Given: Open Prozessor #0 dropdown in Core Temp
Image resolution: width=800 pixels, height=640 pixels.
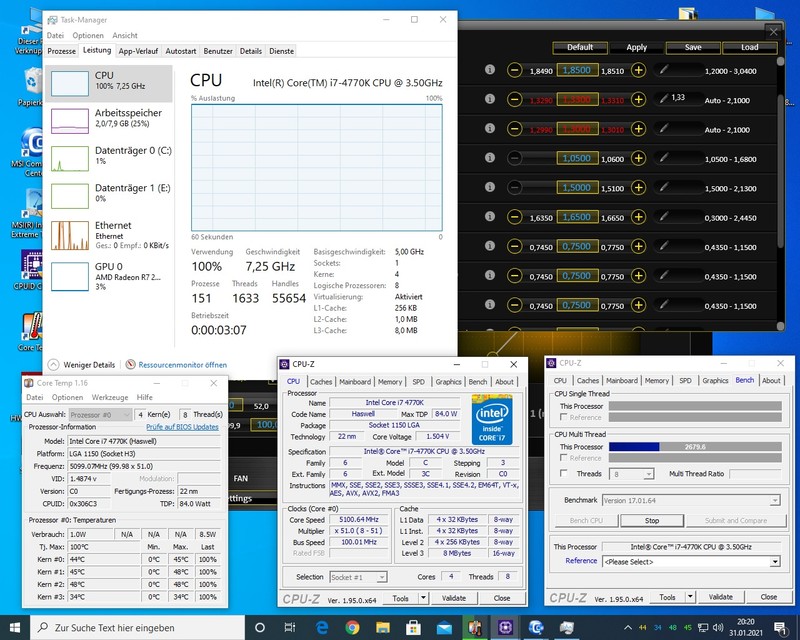Looking at the screenshot, I should click(101, 414).
